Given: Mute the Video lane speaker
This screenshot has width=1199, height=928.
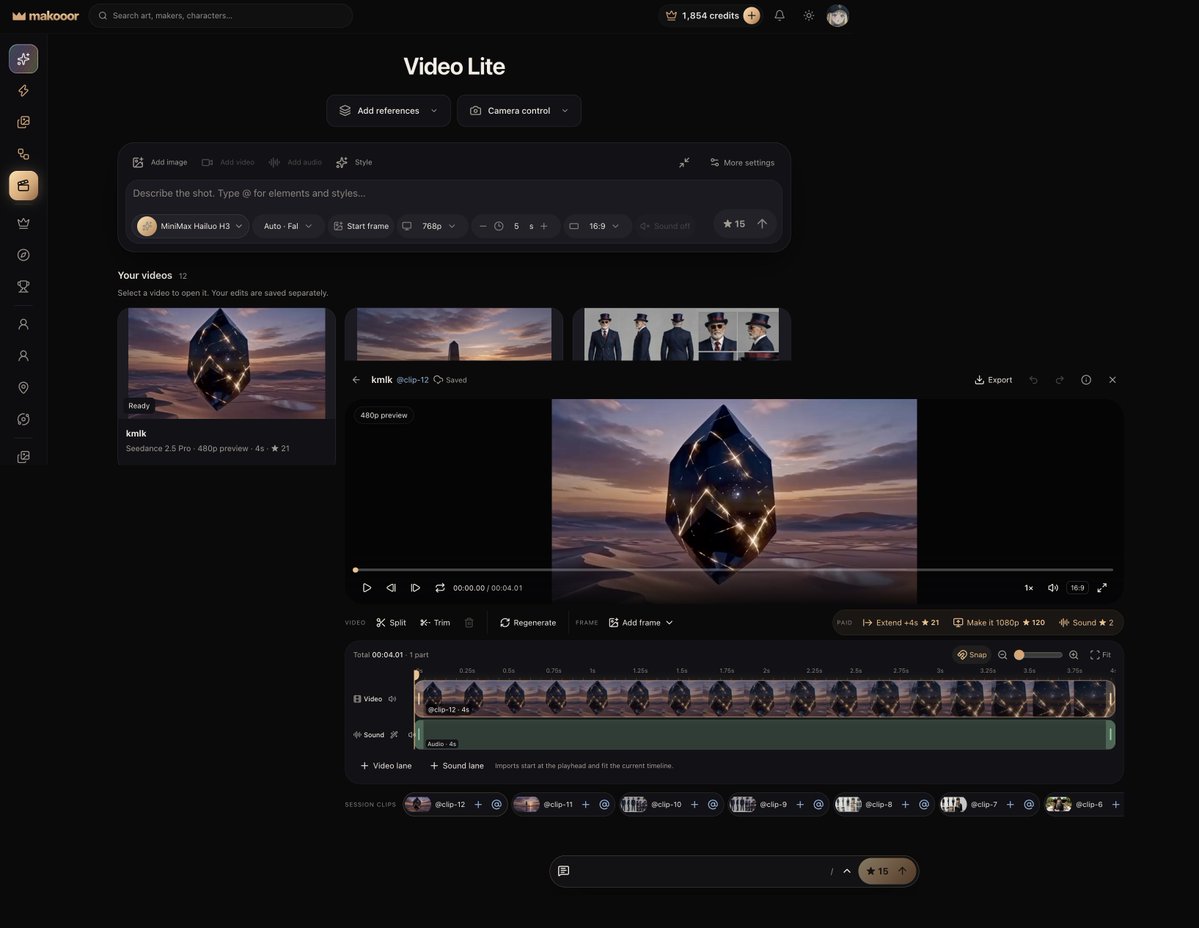Looking at the screenshot, I should [x=392, y=699].
